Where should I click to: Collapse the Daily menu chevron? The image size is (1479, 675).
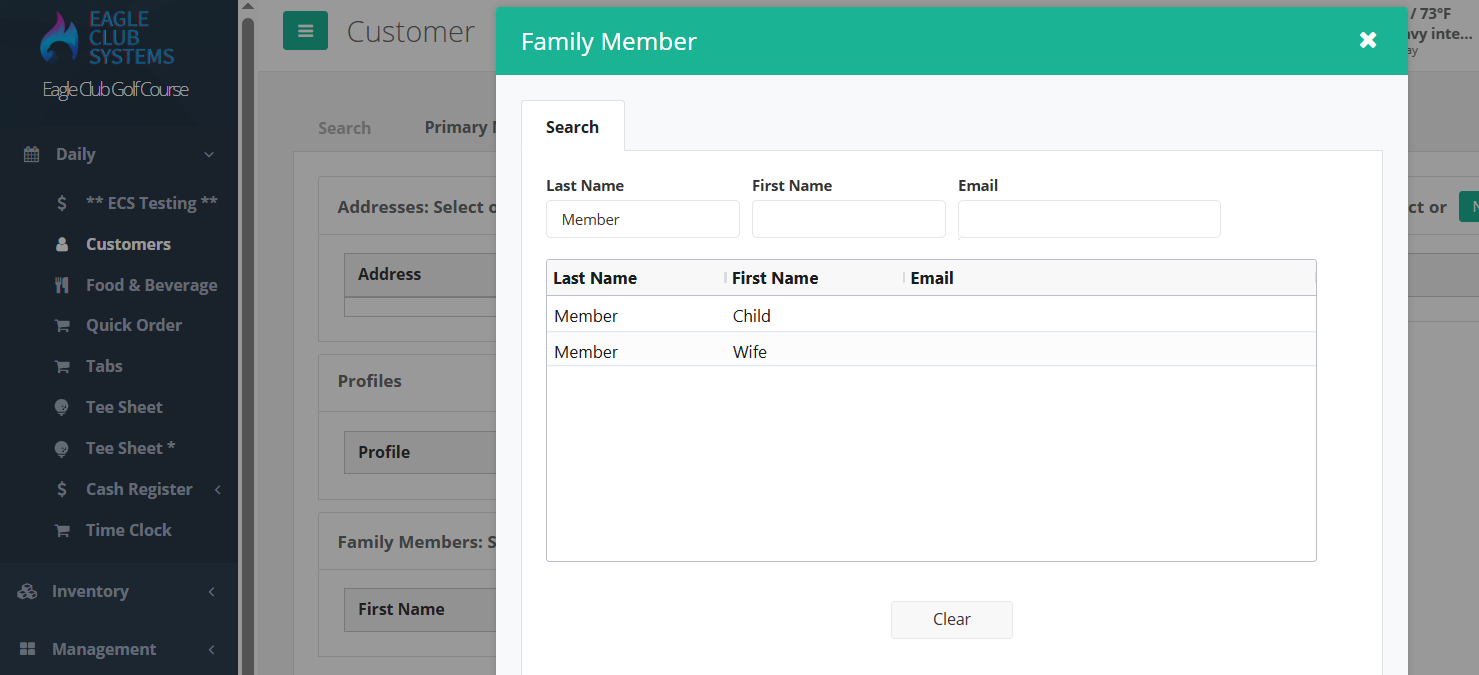point(209,154)
